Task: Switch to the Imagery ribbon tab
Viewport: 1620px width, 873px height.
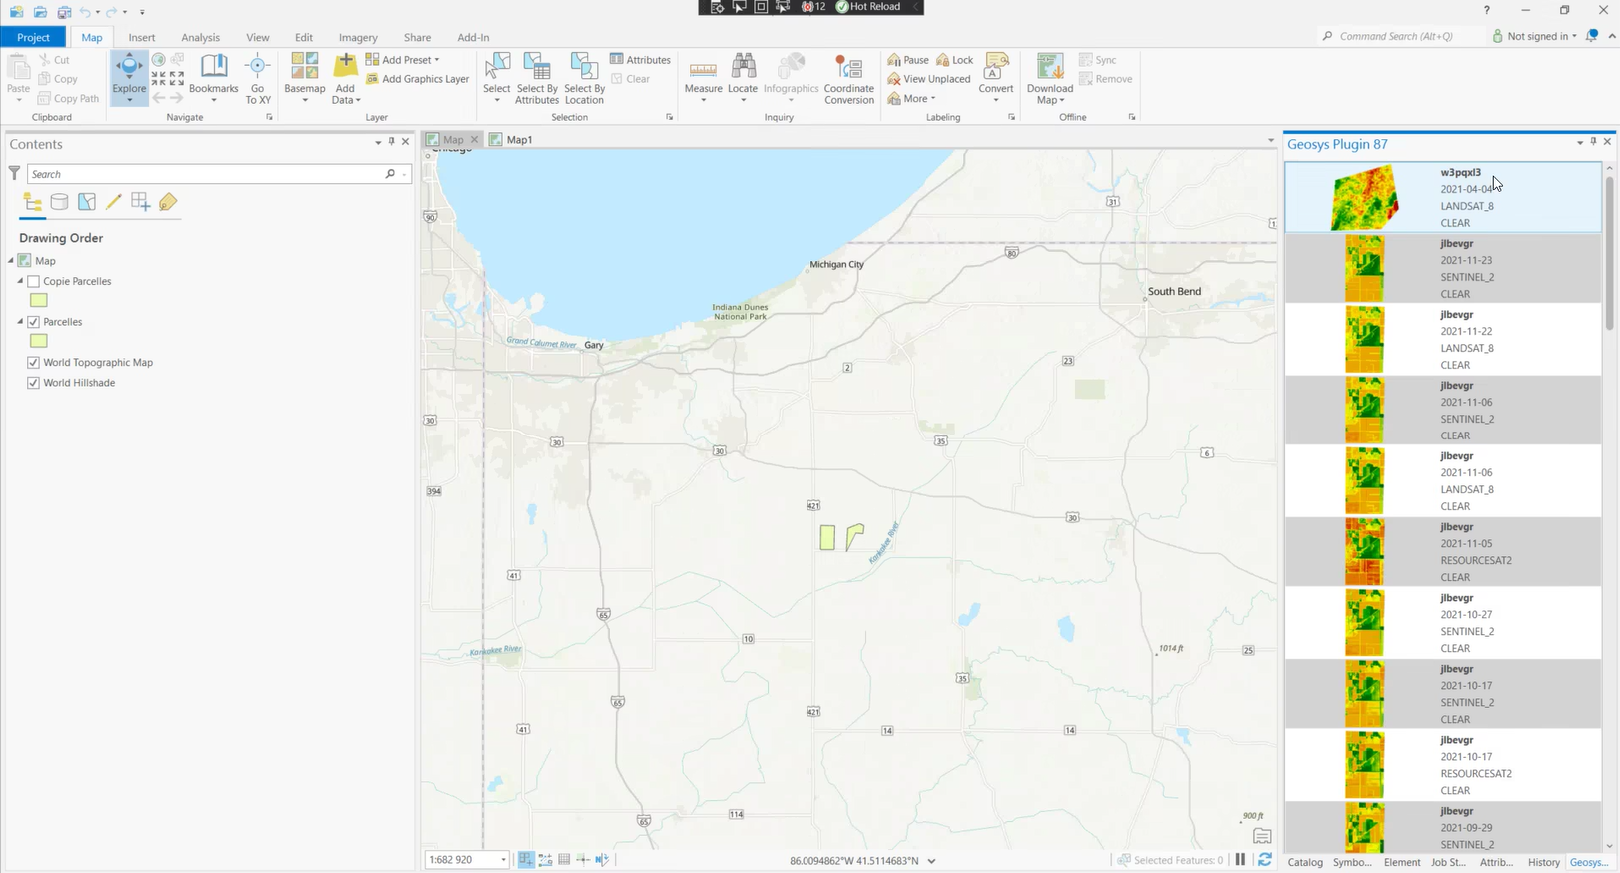Action: pyautogui.click(x=358, y=37)
